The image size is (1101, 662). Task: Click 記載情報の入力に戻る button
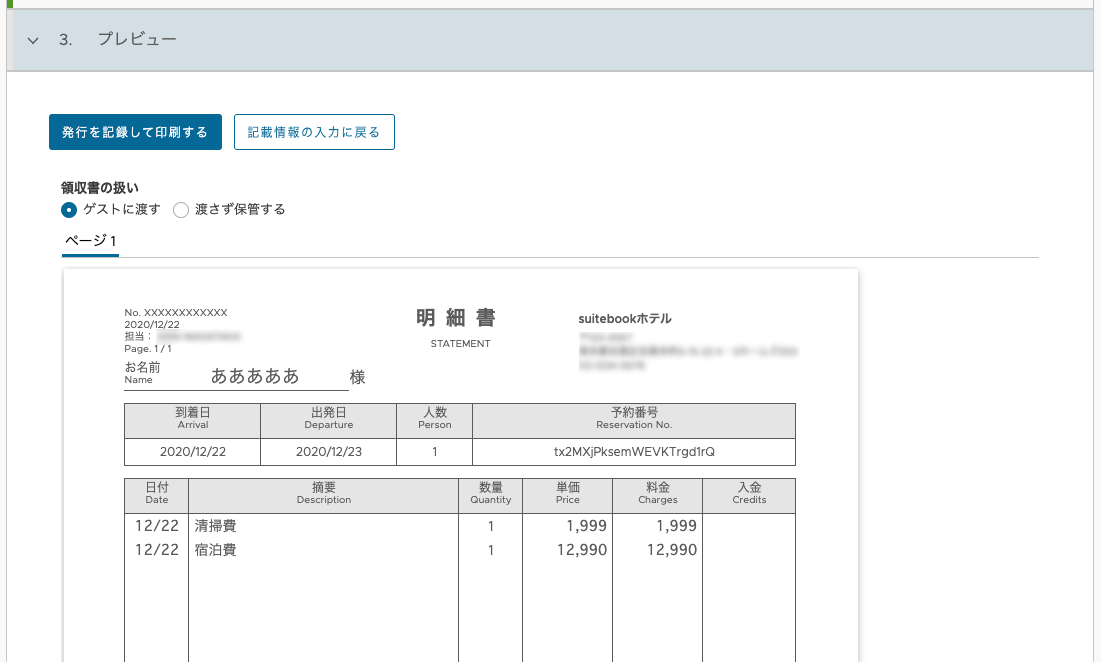(314, 132)
